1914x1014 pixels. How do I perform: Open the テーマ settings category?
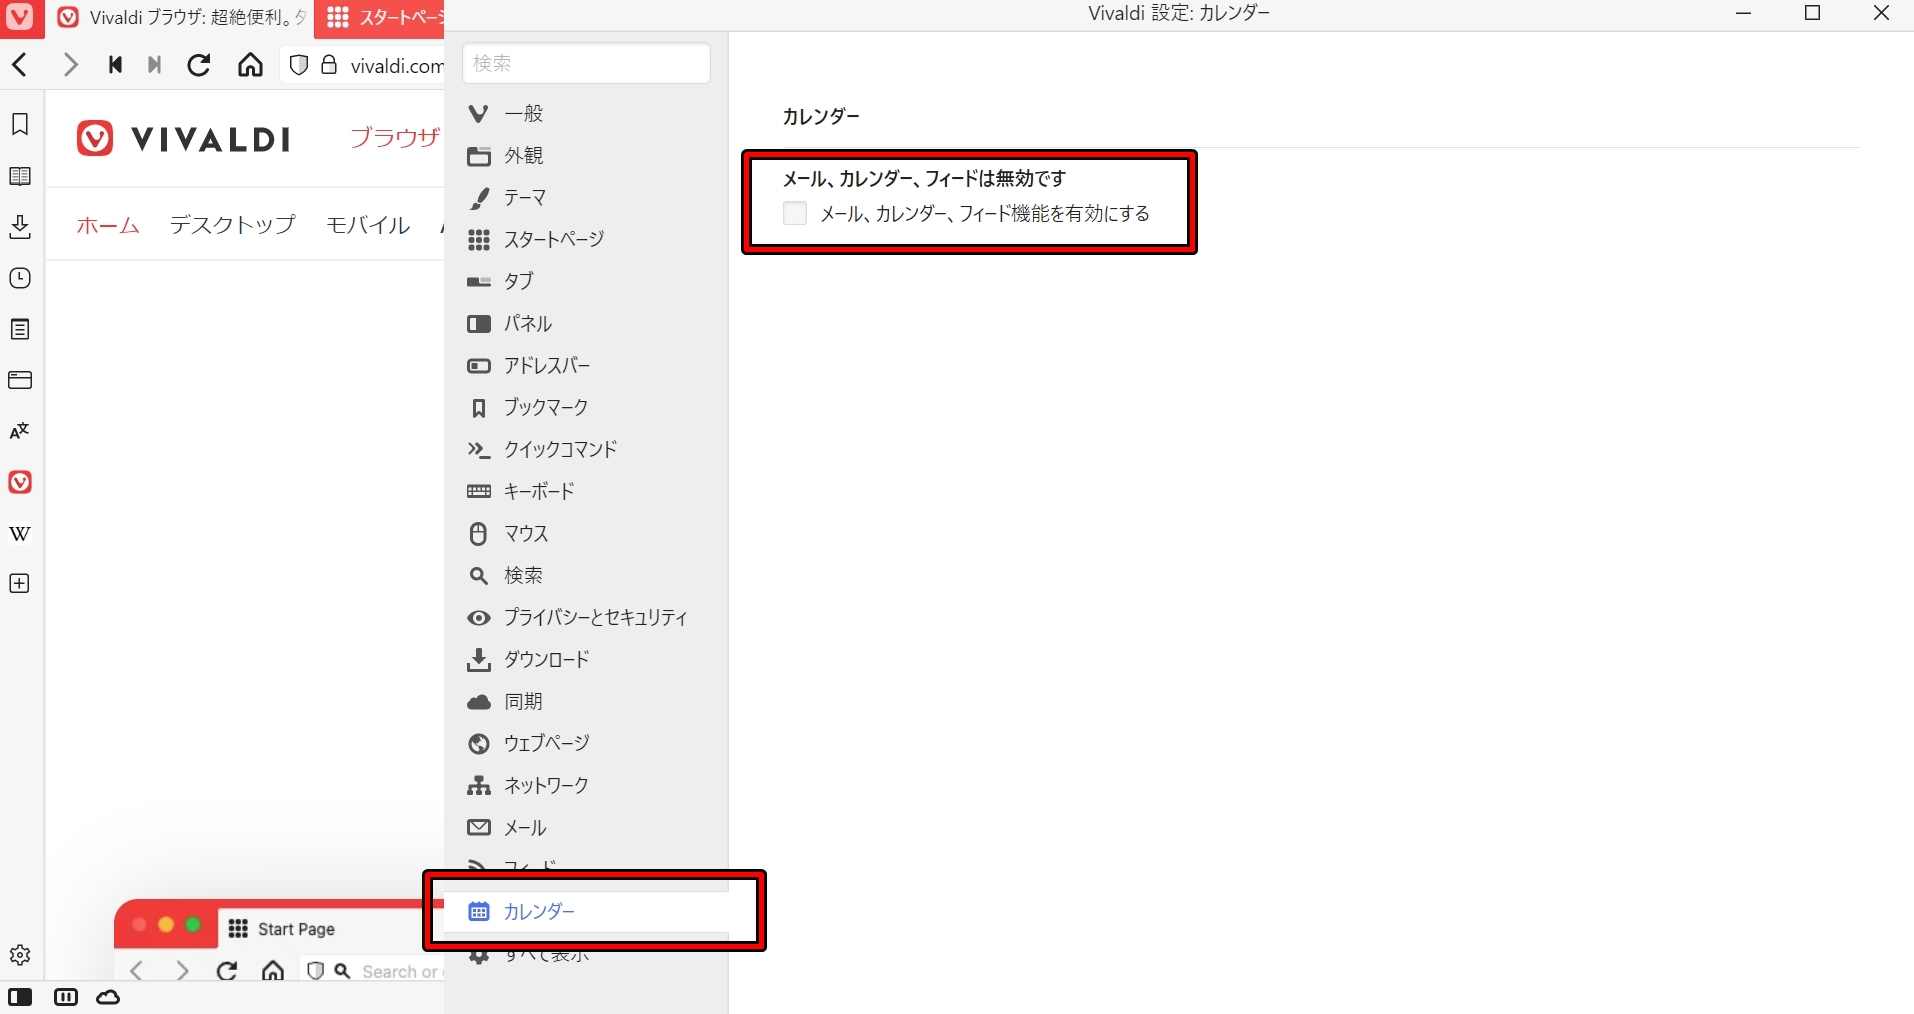coord(586,198)
